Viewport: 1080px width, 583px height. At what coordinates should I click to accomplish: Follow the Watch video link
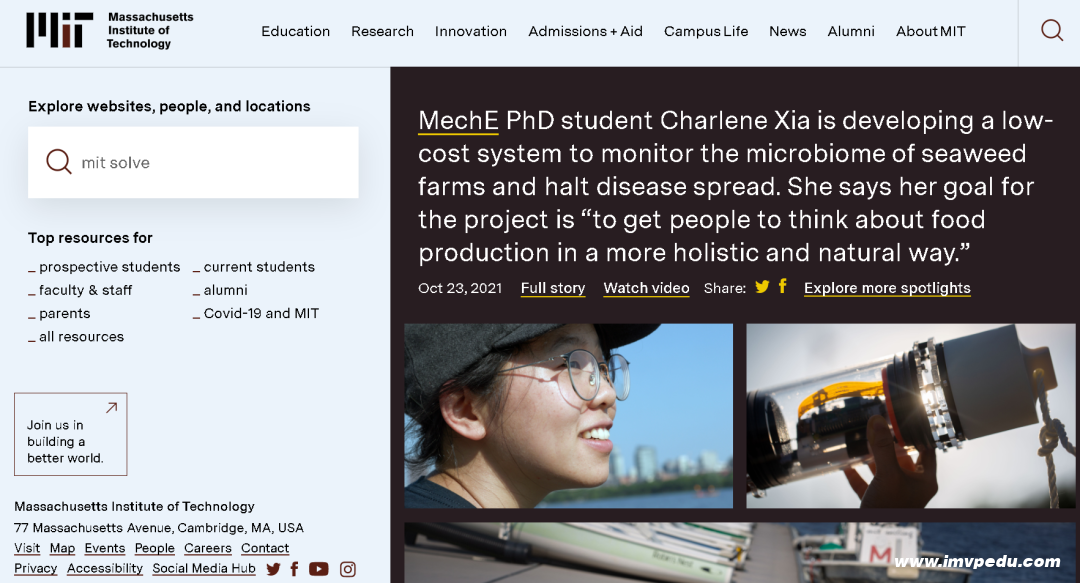tap(646, 288)
